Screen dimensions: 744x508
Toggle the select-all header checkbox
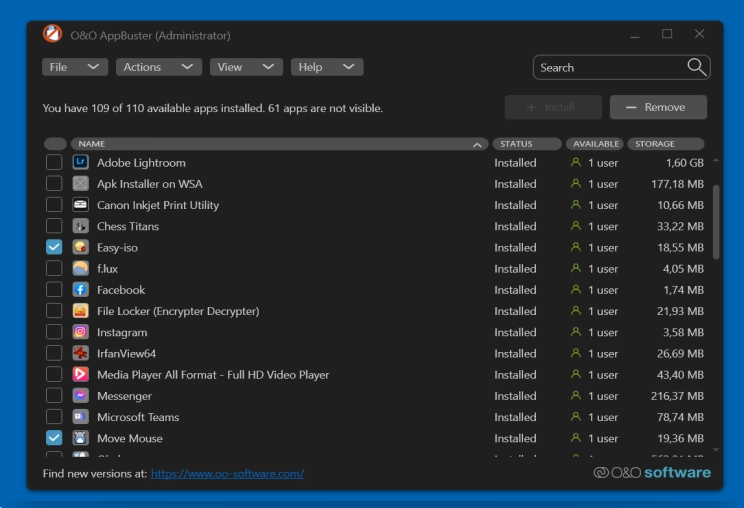coord(55,144)
